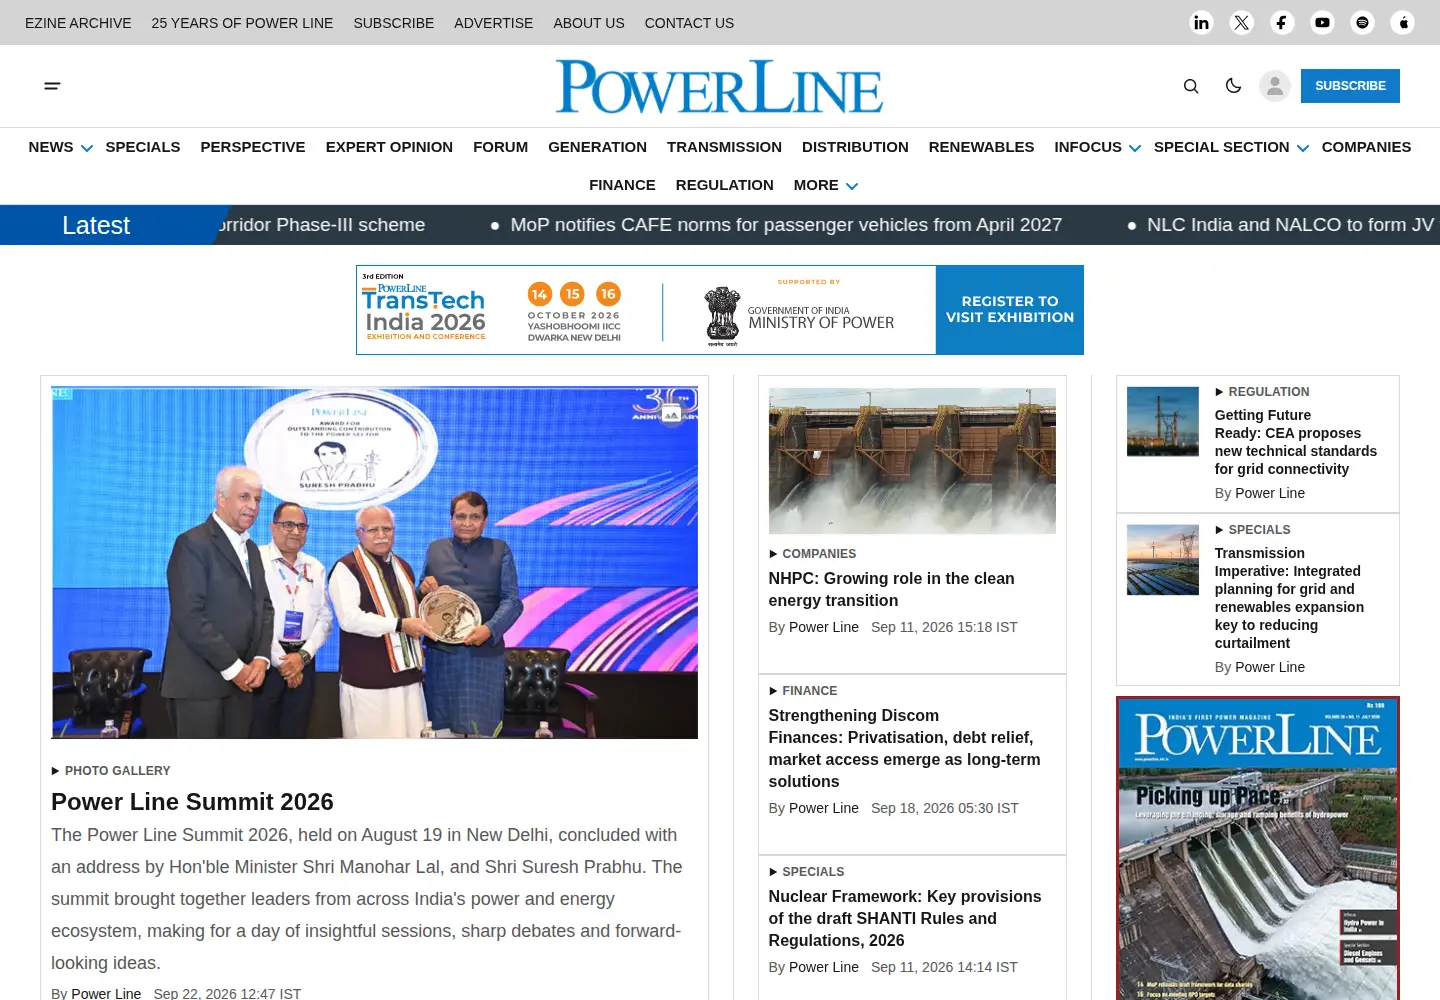Expand the INFOCUS dropdown chevron
The height and width of the screenshot is (1000, 1440).
[1135, 148]
